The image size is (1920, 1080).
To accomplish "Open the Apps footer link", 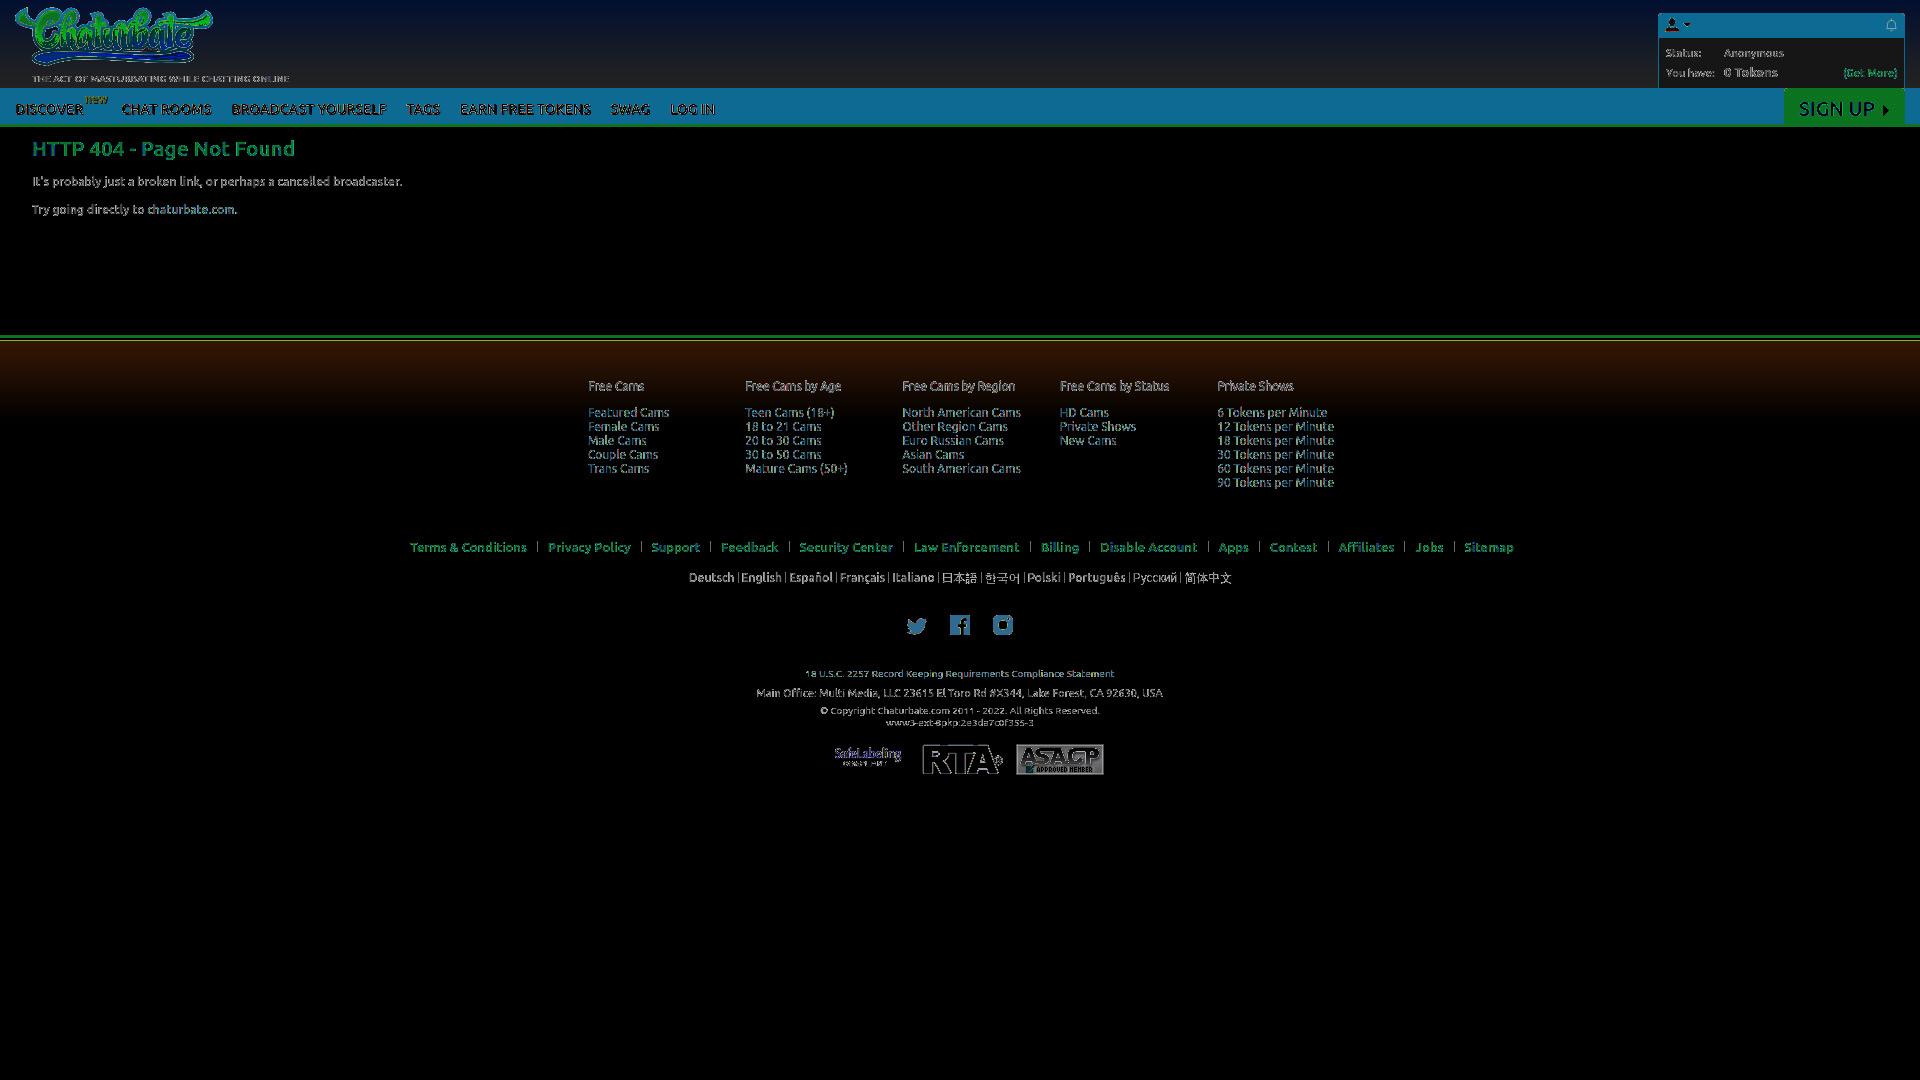I will pyautogui.click(x=1233, y=547).
